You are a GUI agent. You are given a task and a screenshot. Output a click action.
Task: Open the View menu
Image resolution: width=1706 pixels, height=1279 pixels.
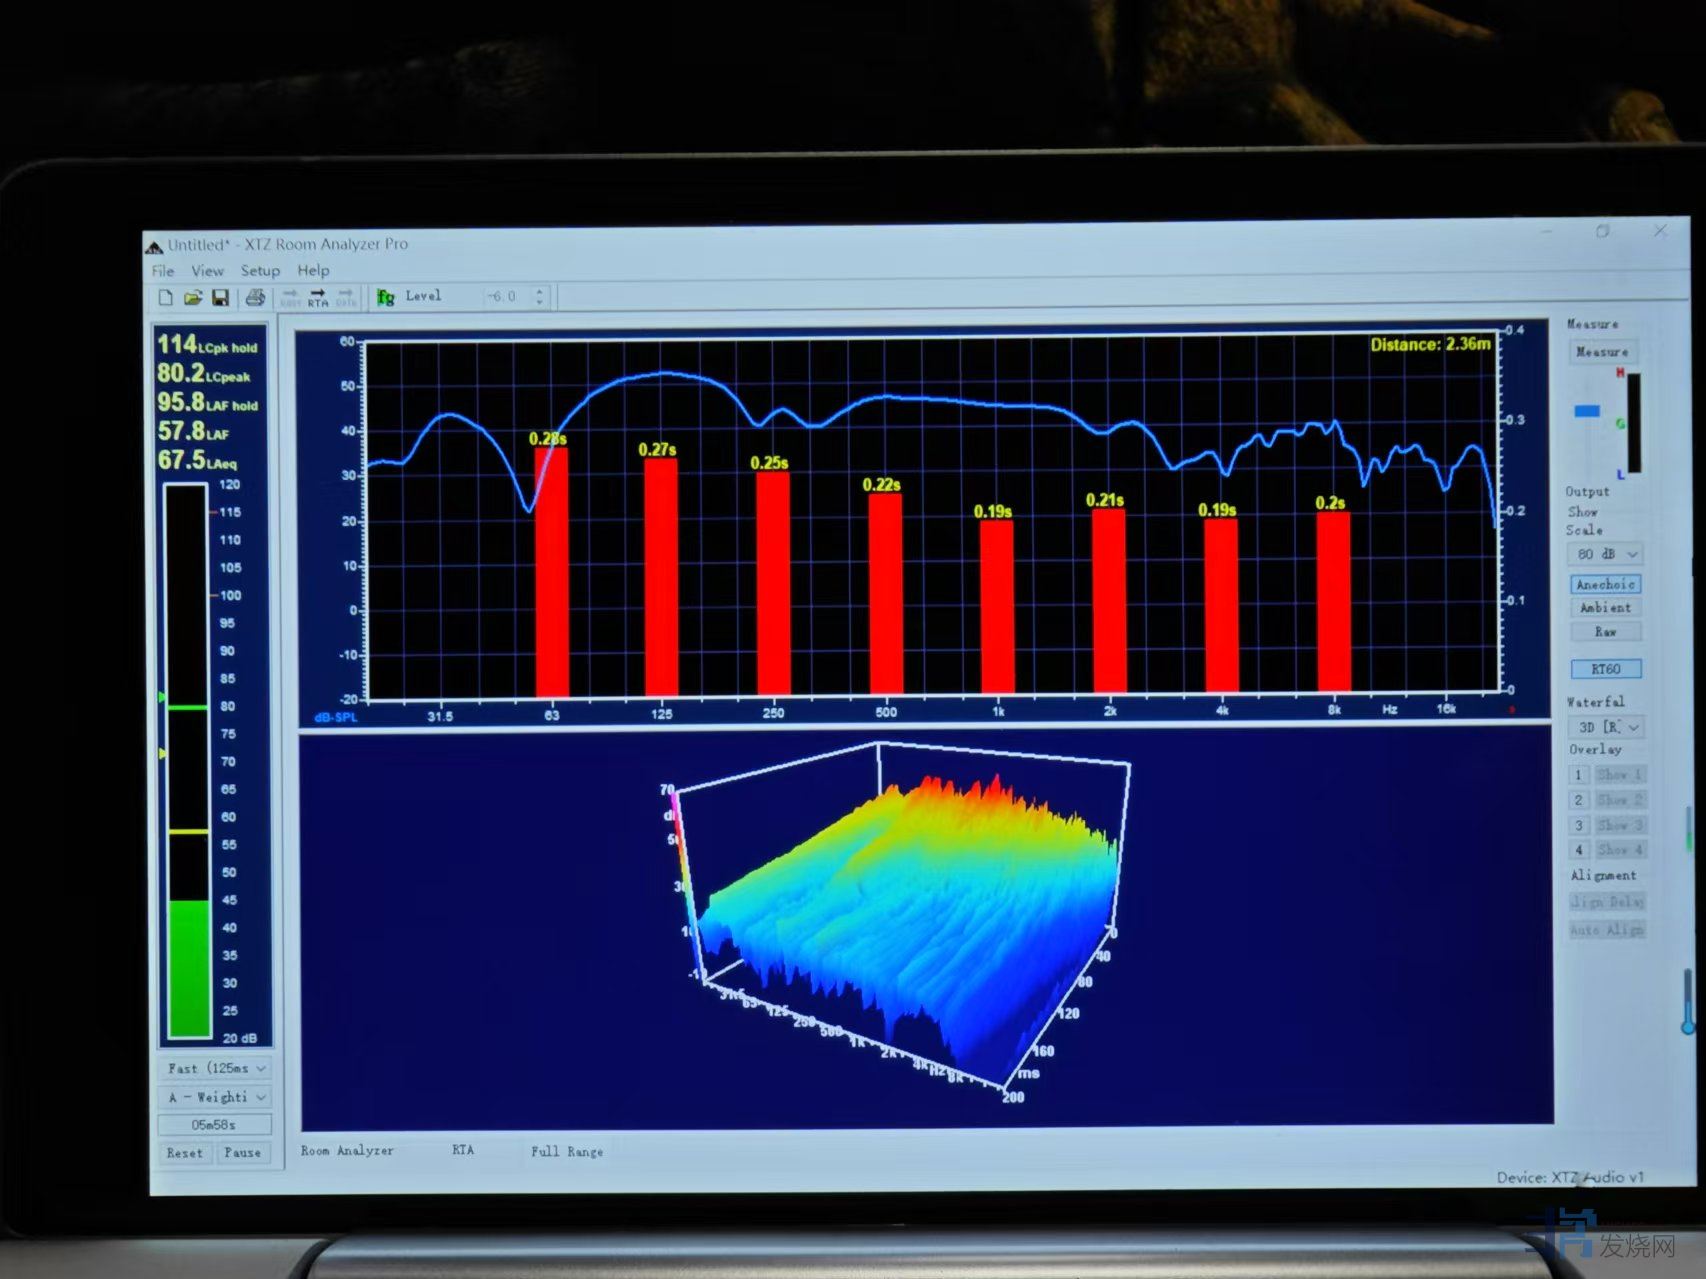point(207,271)
